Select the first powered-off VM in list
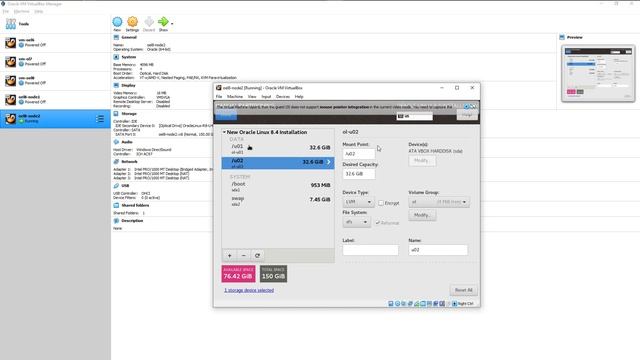Viewport: 640px width, 360px height. point(55,42)
